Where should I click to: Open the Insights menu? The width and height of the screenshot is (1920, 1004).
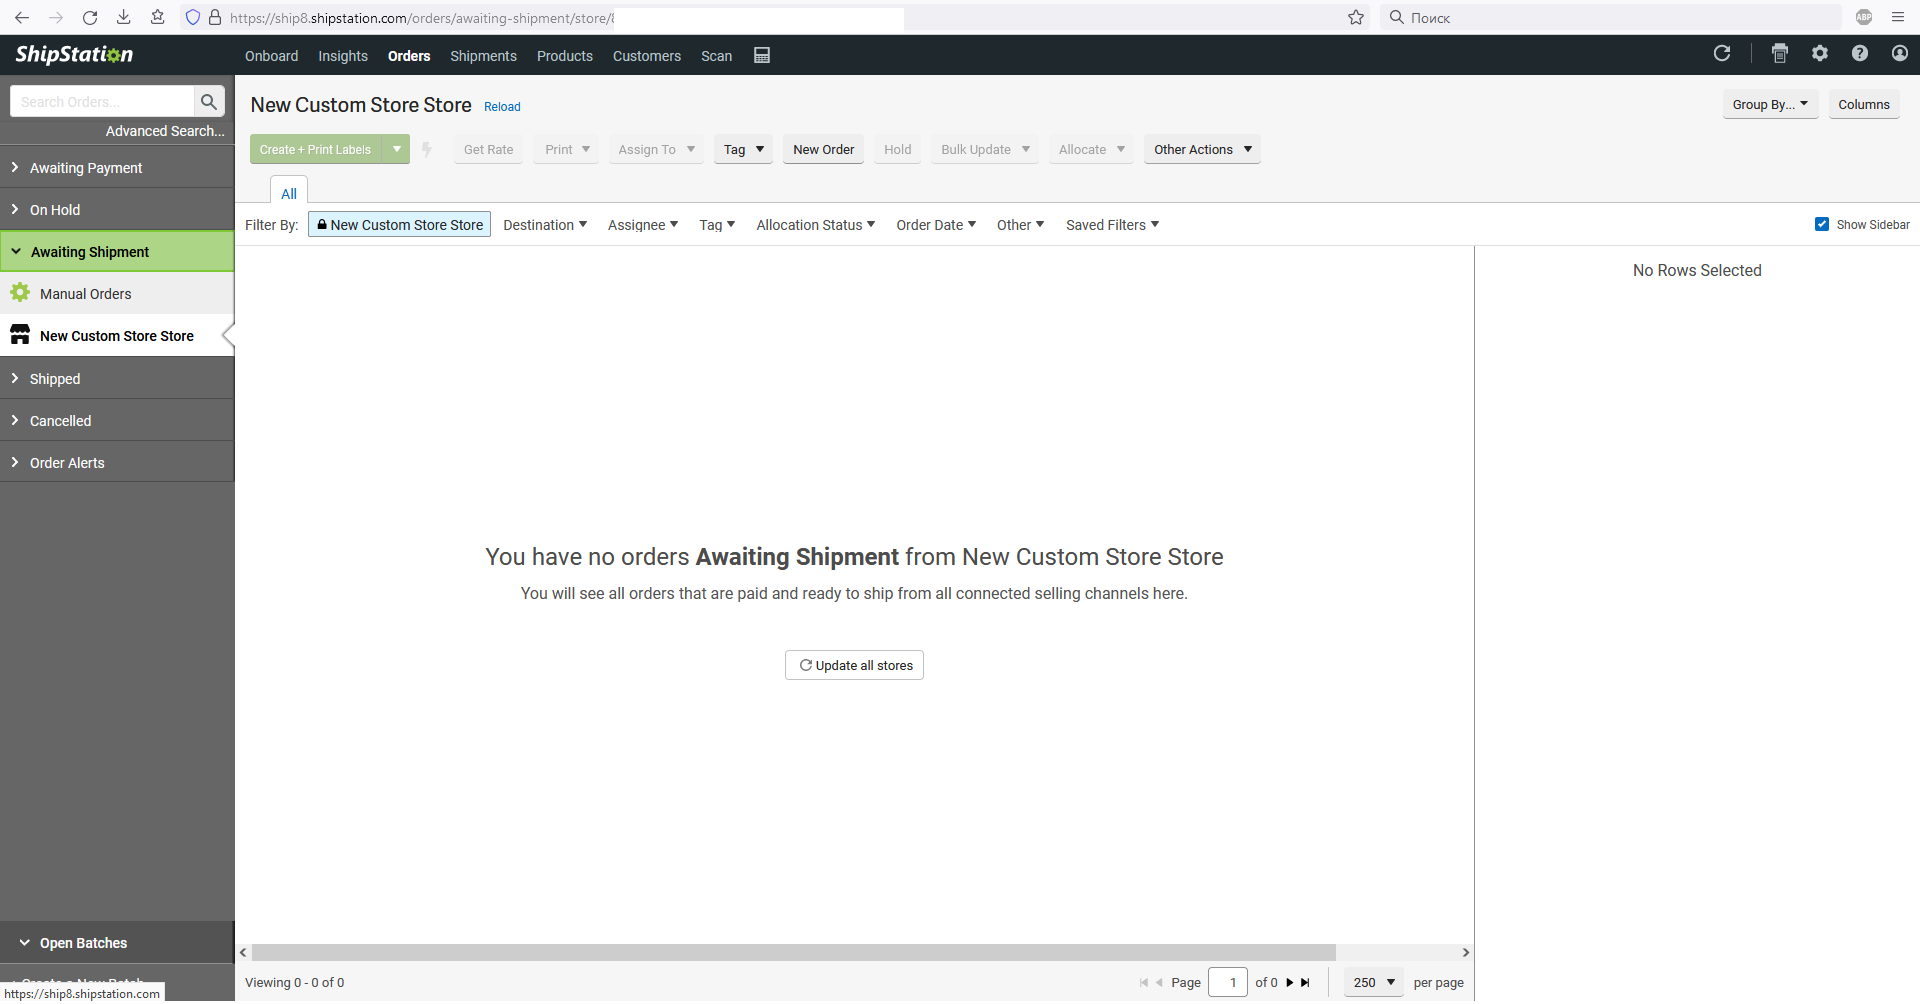click(343, 56)
